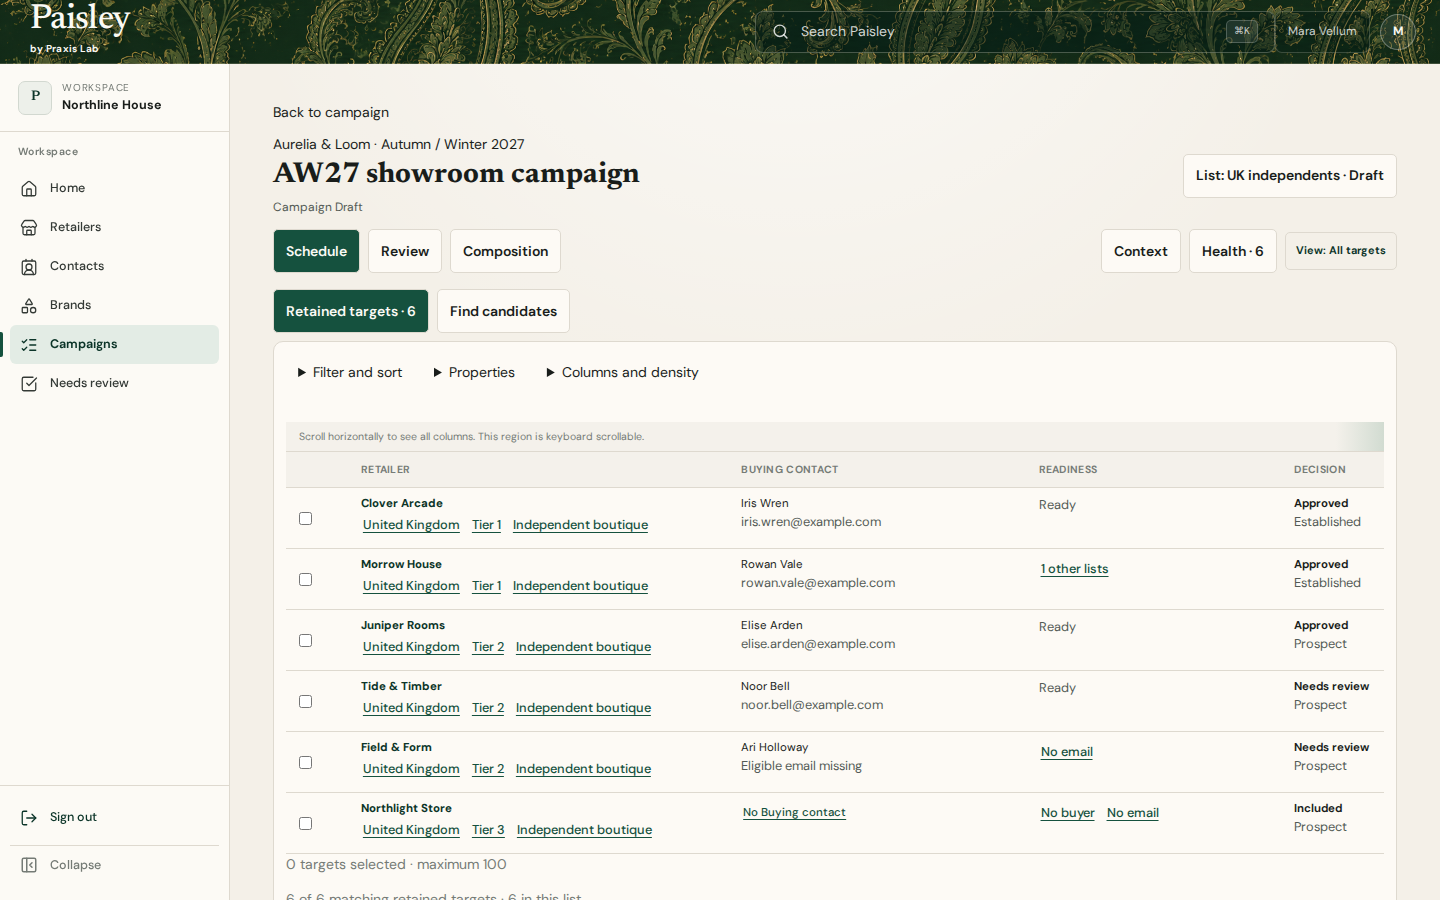Click iris.wren@example.com email
The image size is (1440, 900).
[811, 522]
